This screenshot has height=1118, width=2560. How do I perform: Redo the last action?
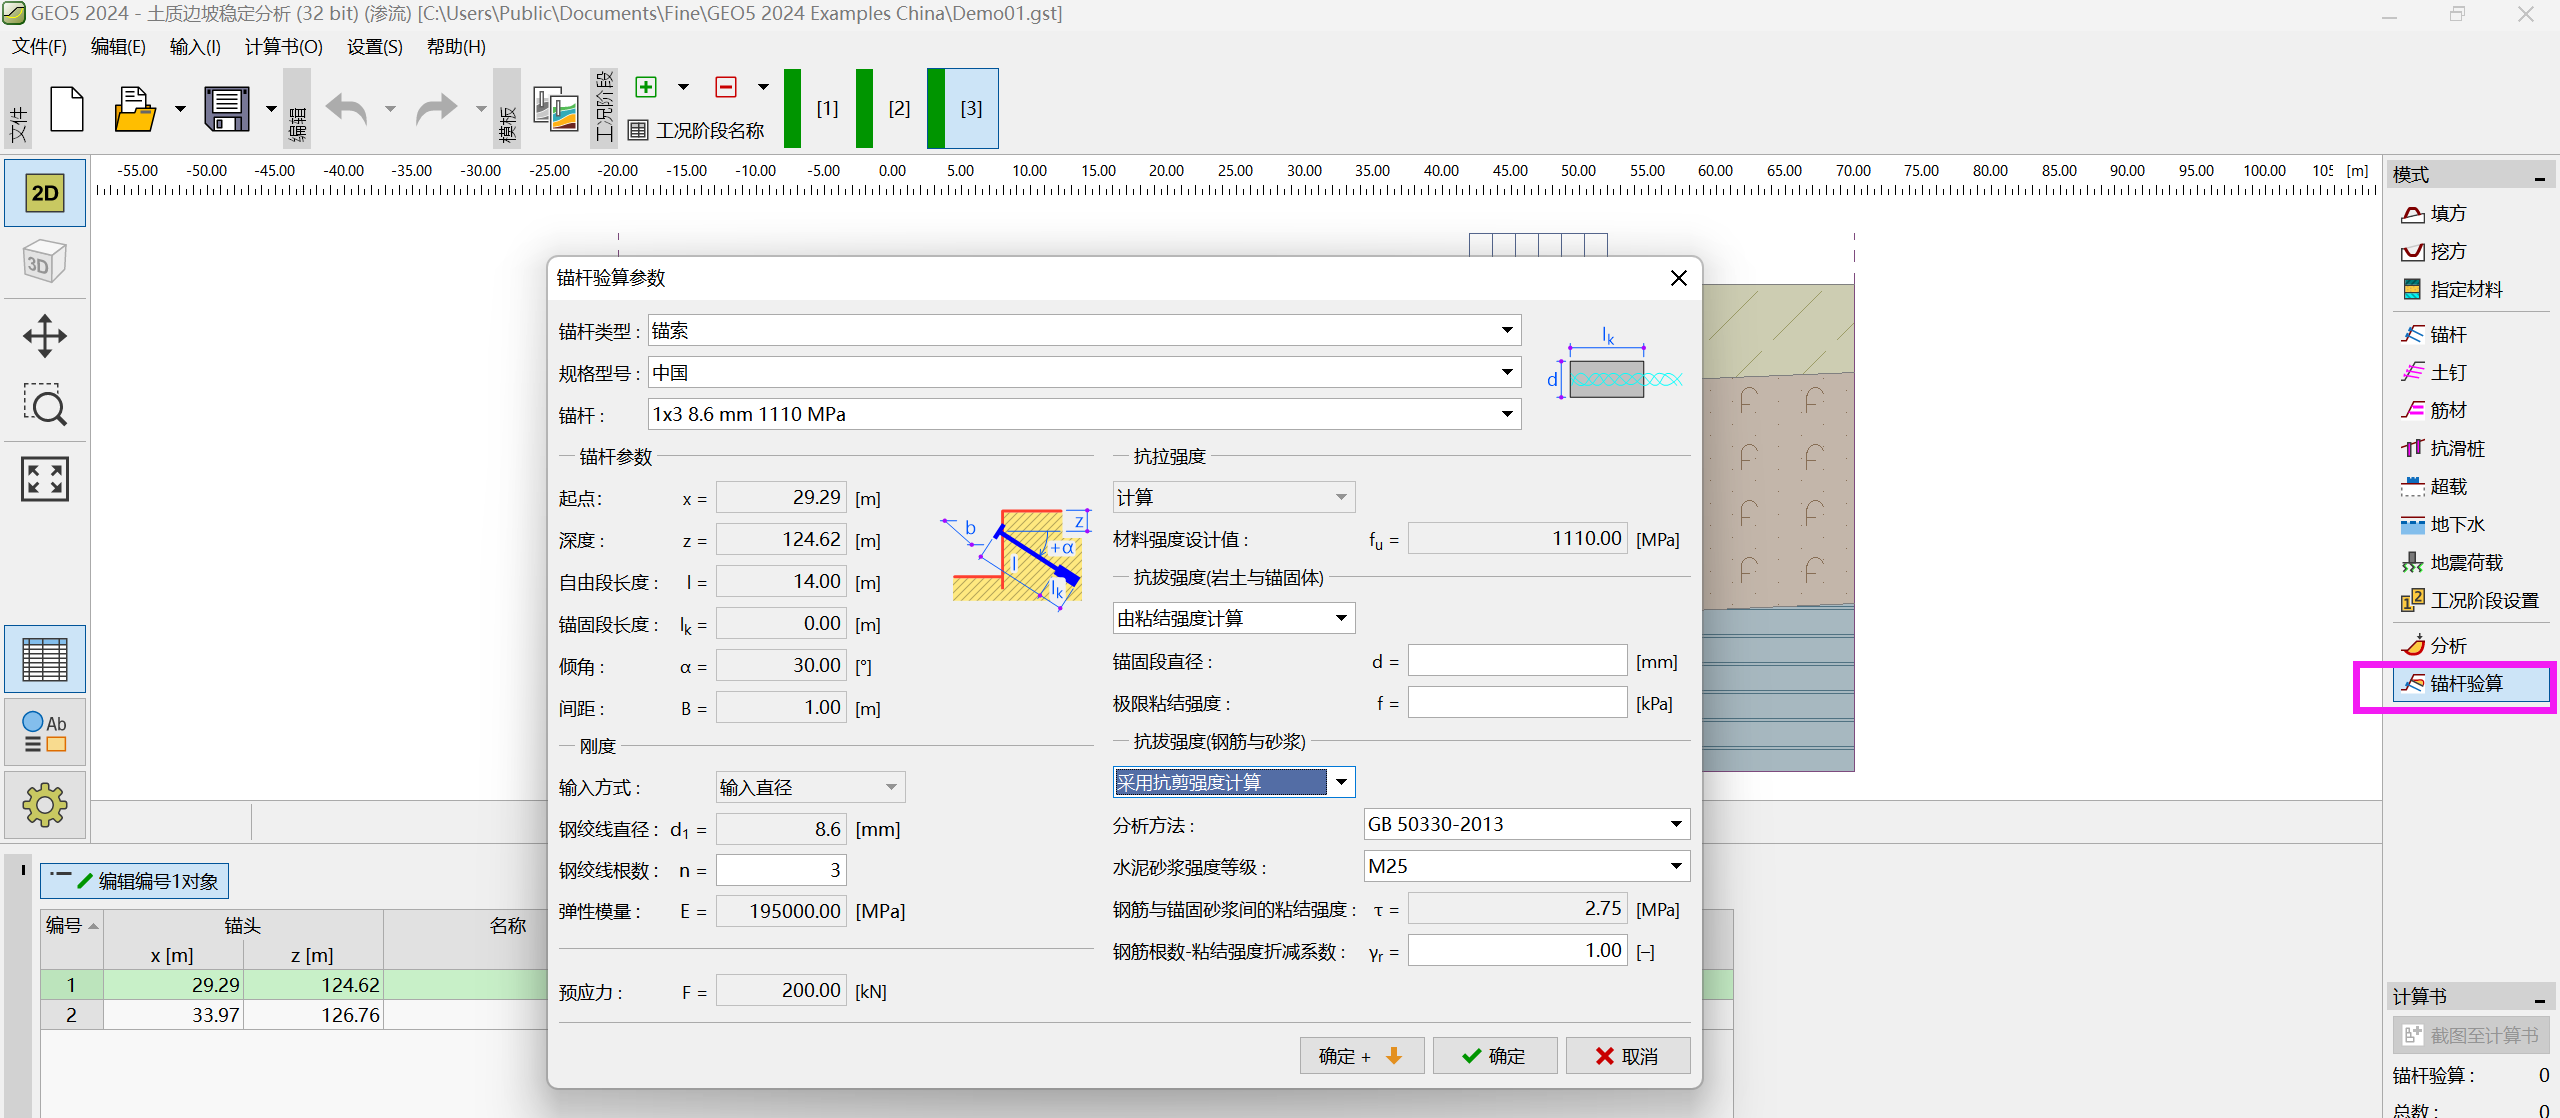[436, 109]
